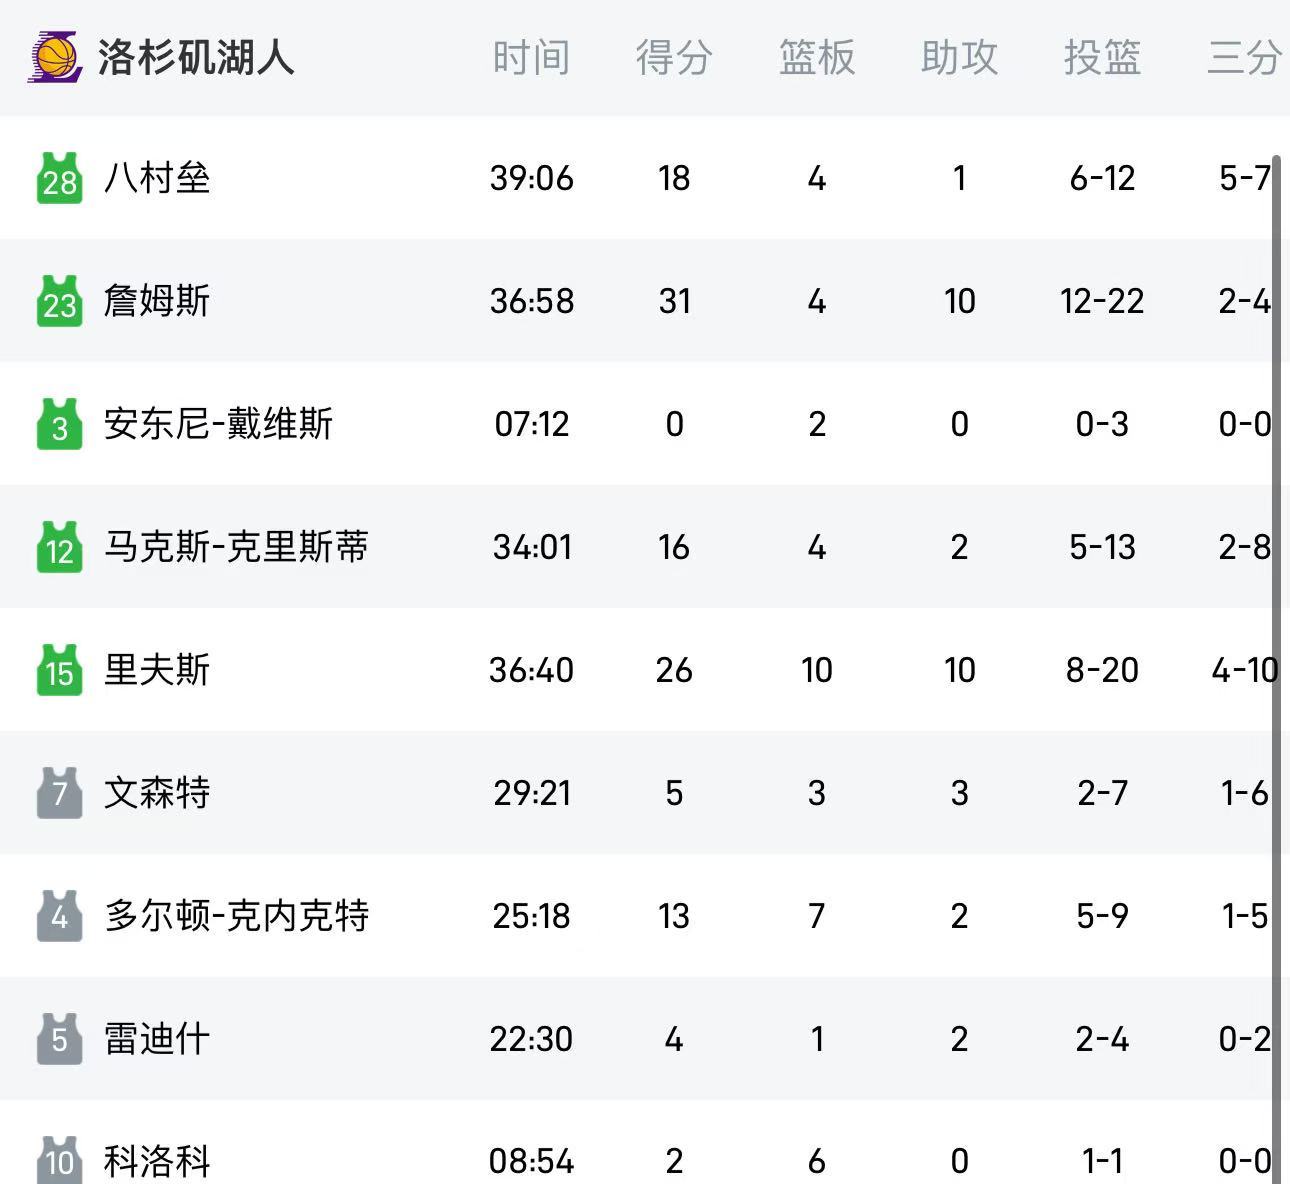
Task: Click the gray jersey number 7 icon
Action: 59,793
